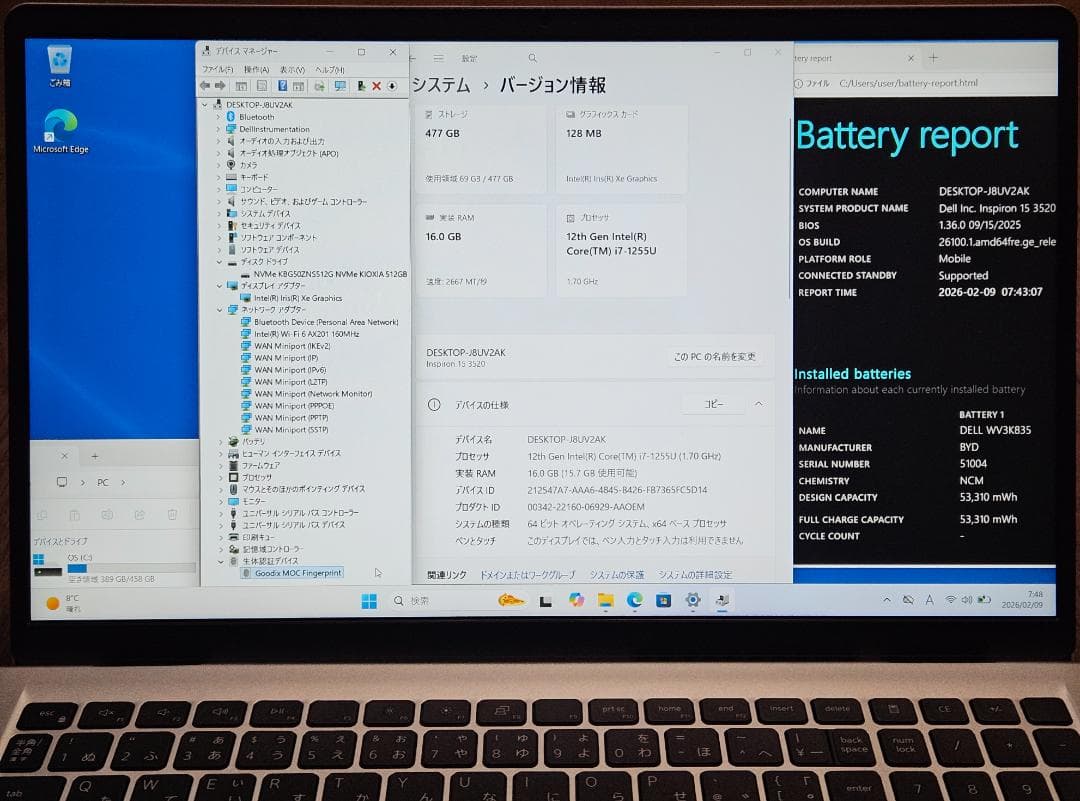
Task: Select the Help icon in Device Manager toolbar
Action: pyautogui.click(x=284, y=86)
